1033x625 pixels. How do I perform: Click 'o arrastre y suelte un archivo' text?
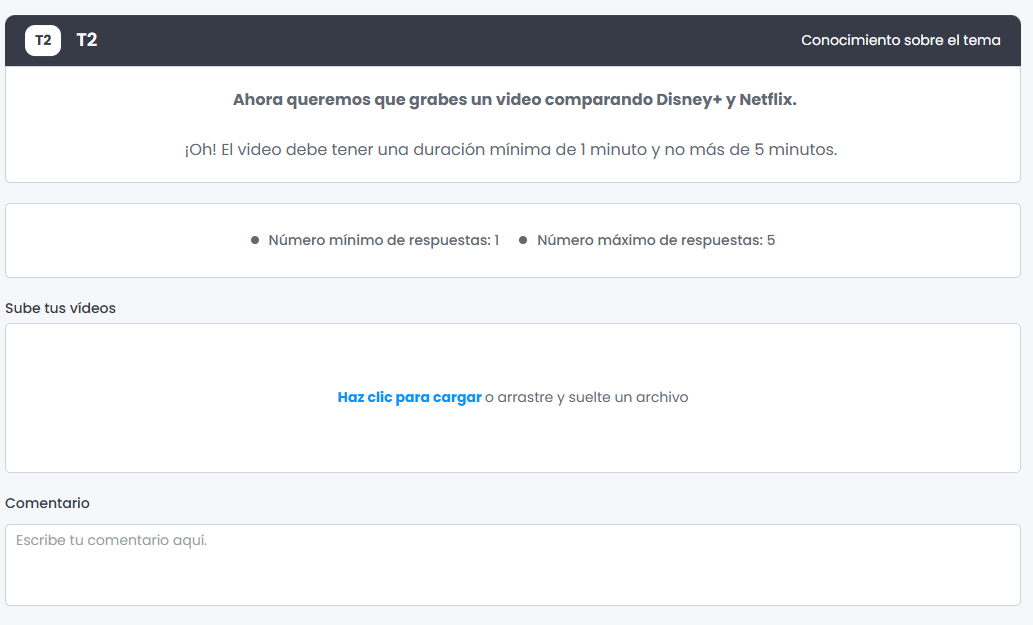click(x=586, y=397)
